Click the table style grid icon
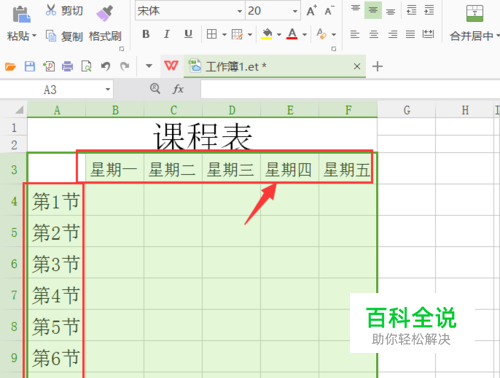500x378 pixels. tap(237, 34)
